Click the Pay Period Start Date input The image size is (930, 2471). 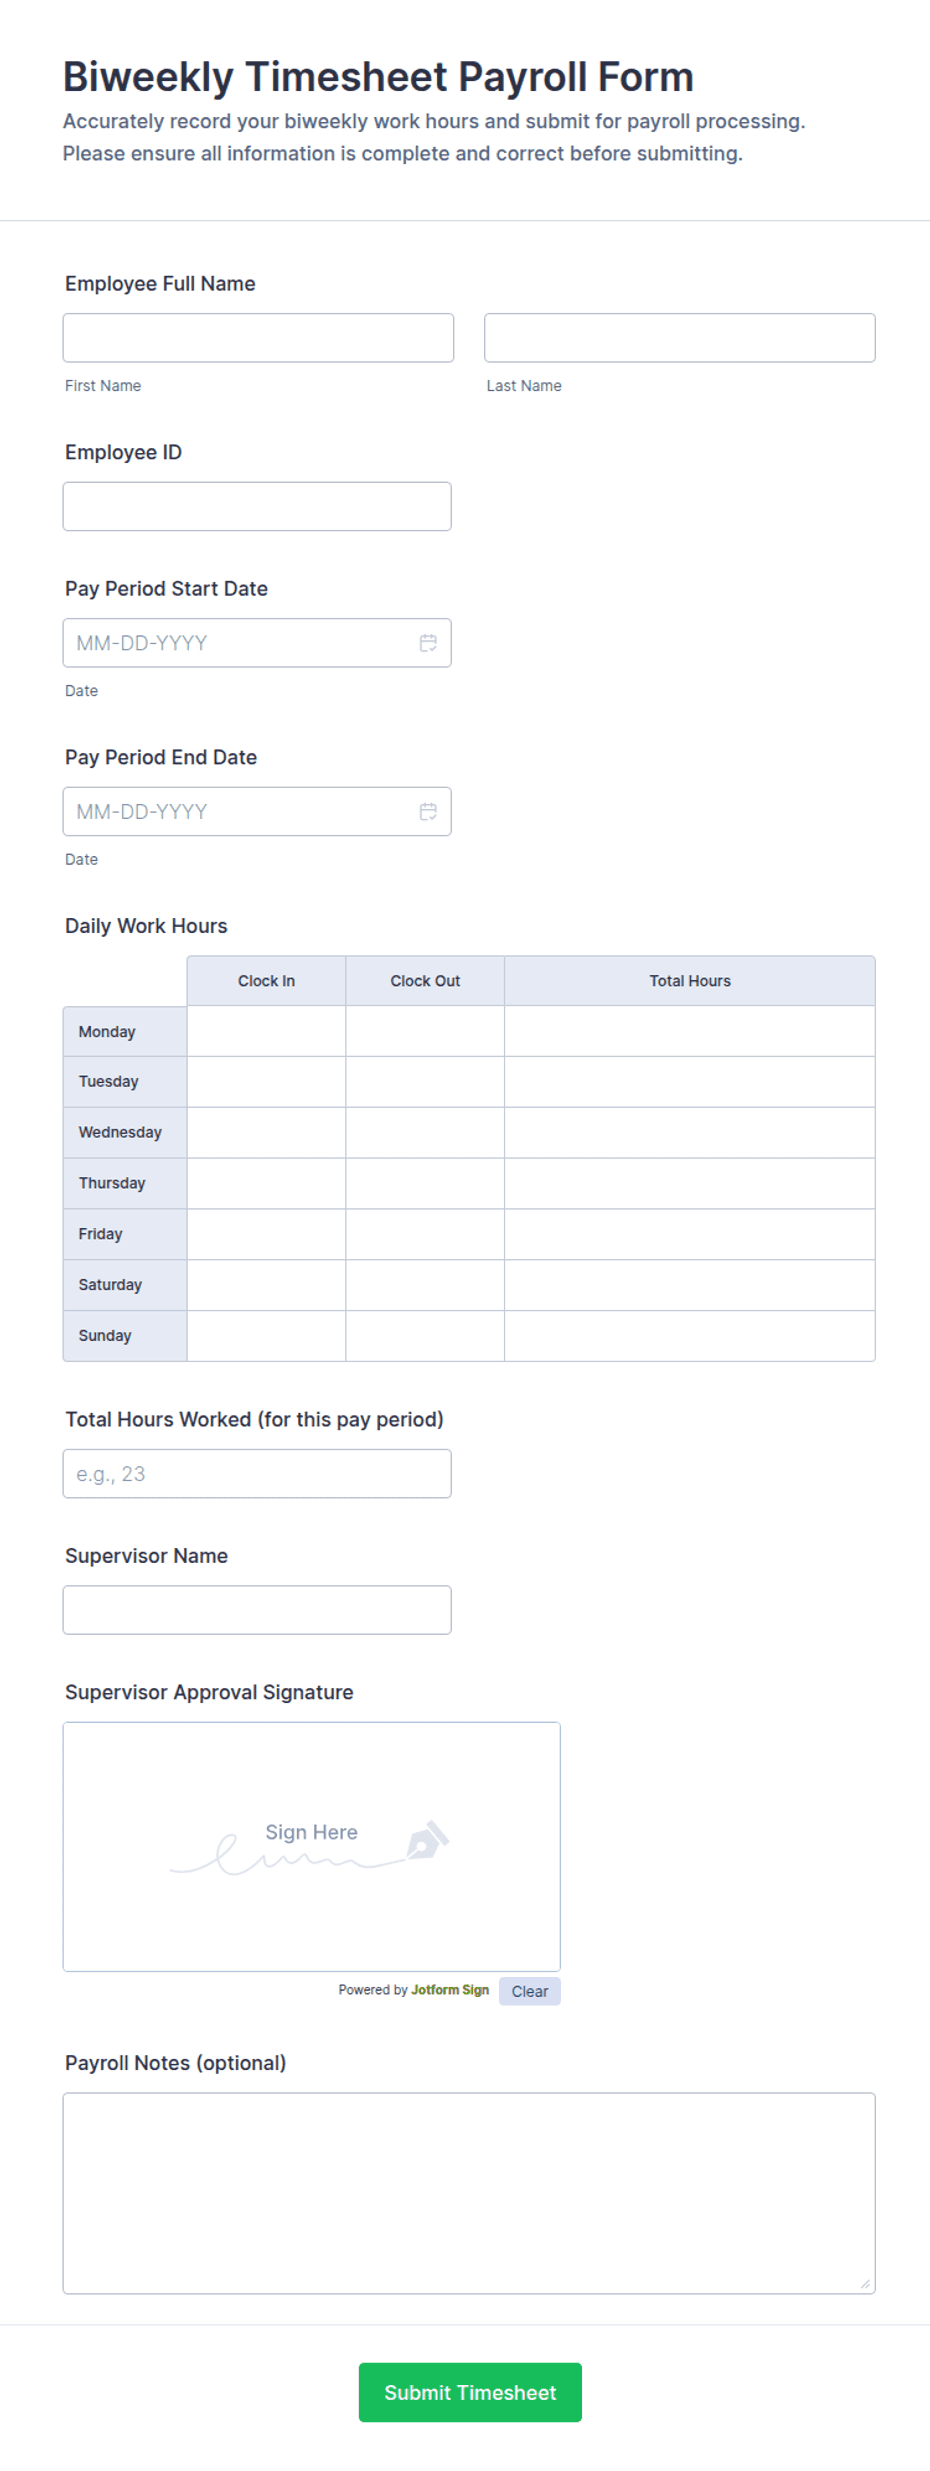tap(257, 643)
